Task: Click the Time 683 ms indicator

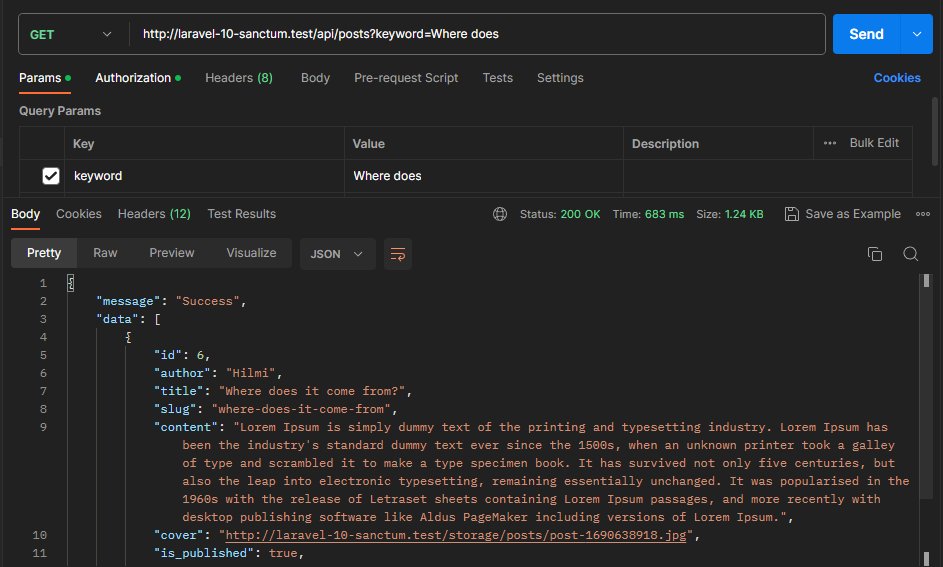Action: 648,214
